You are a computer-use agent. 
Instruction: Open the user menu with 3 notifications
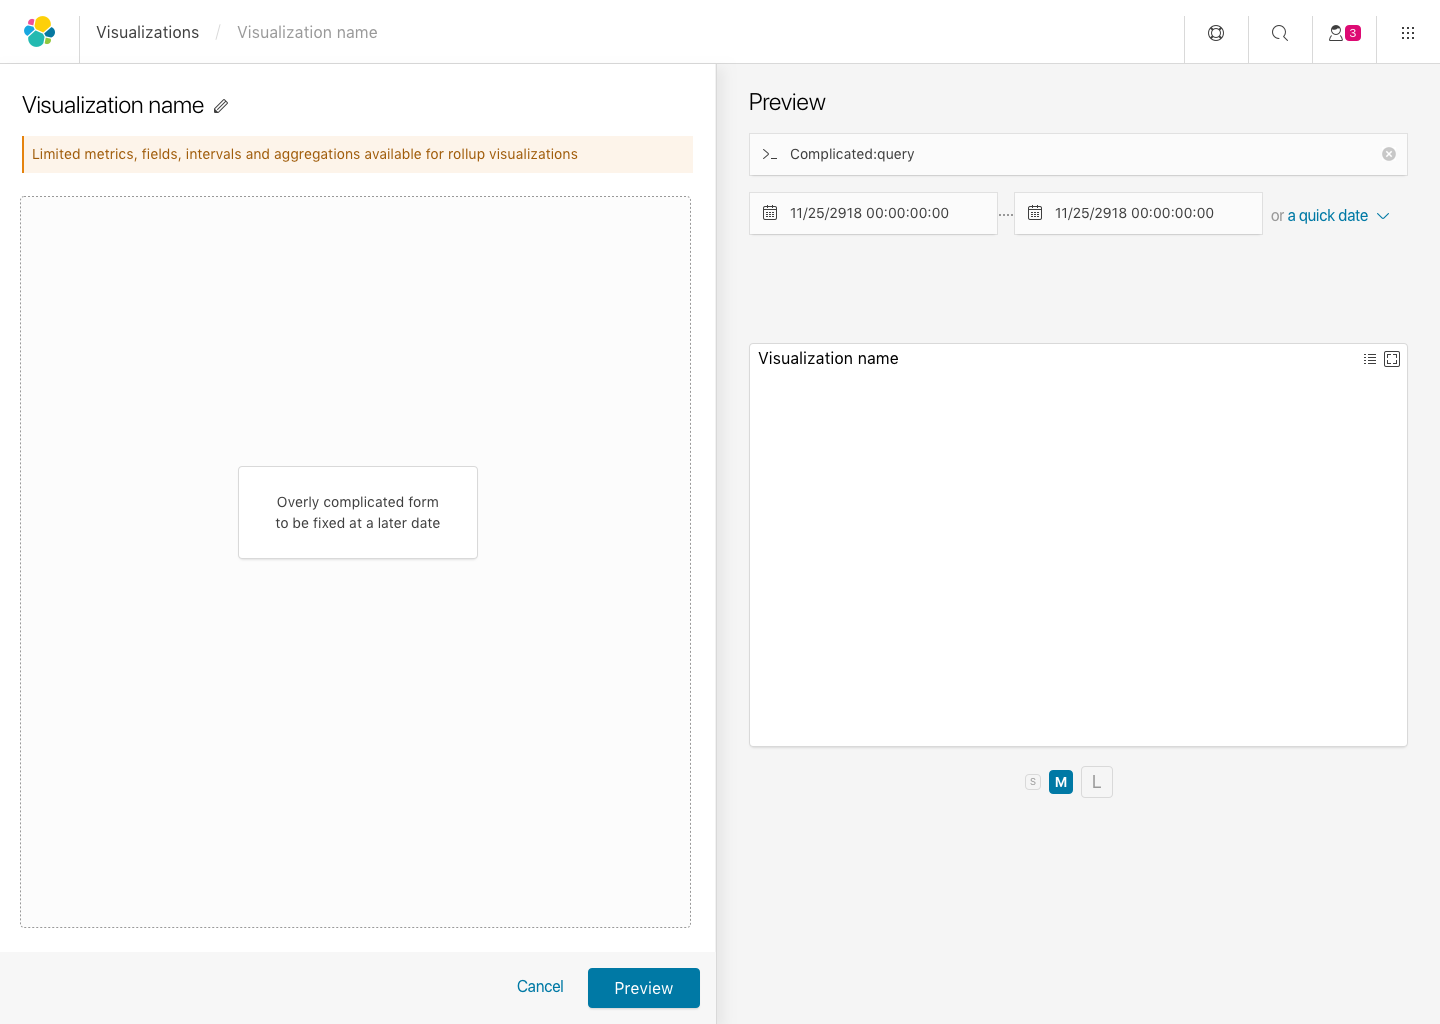click(1344, 33)
